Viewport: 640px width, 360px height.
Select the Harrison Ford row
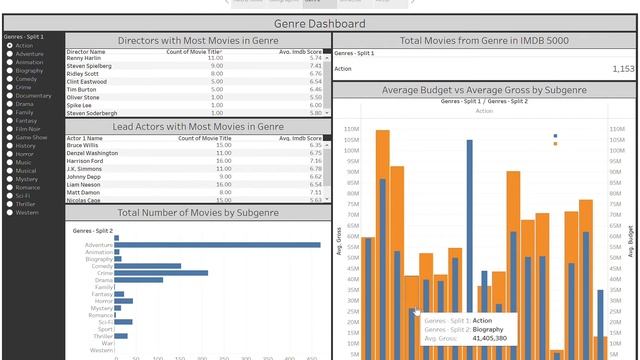(x=195, y=161)
